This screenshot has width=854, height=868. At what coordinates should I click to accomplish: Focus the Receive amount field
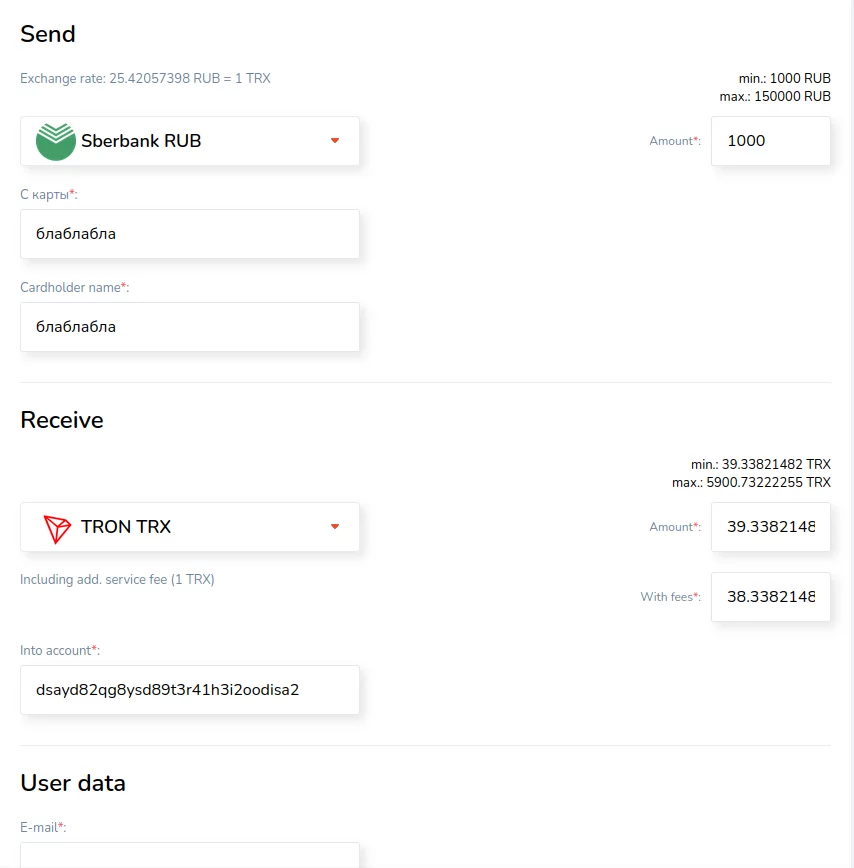coord(770,527)
